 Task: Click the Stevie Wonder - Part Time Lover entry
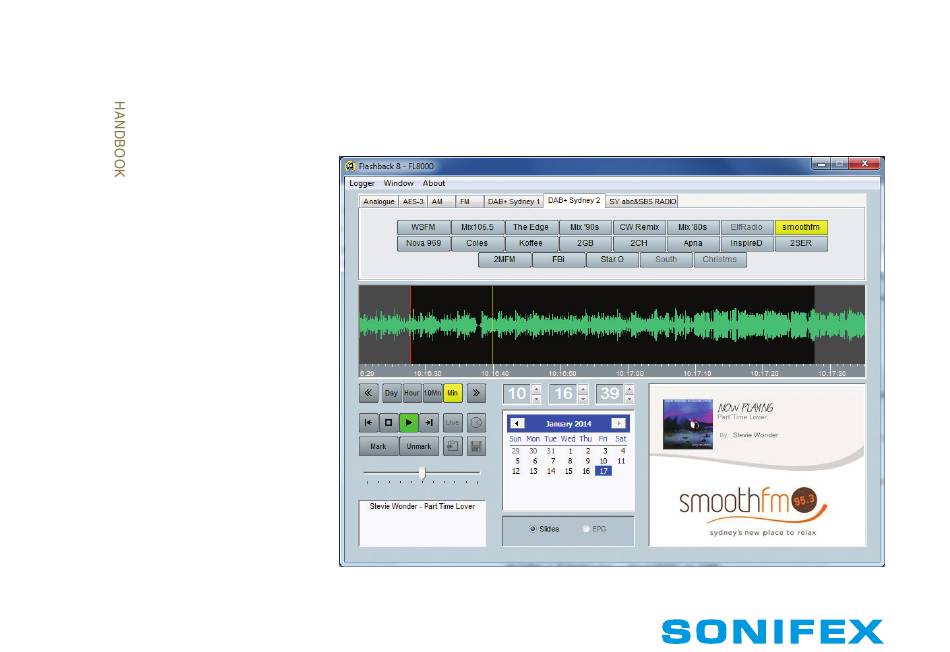click(x=422, y=506)
